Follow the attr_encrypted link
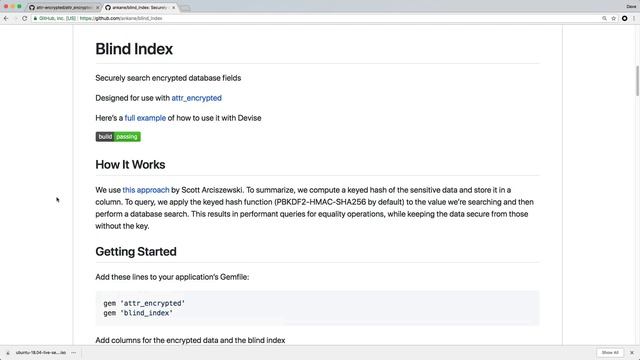The image size is (640, 360). point(196,98)
